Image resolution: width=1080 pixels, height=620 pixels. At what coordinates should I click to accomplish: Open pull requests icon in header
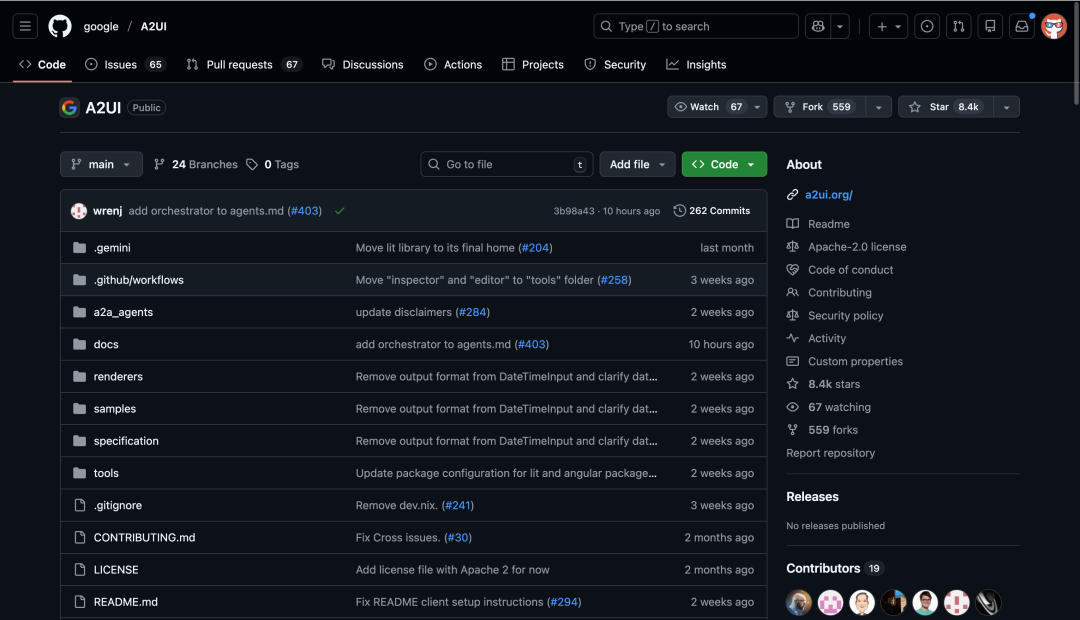(959, 26)
